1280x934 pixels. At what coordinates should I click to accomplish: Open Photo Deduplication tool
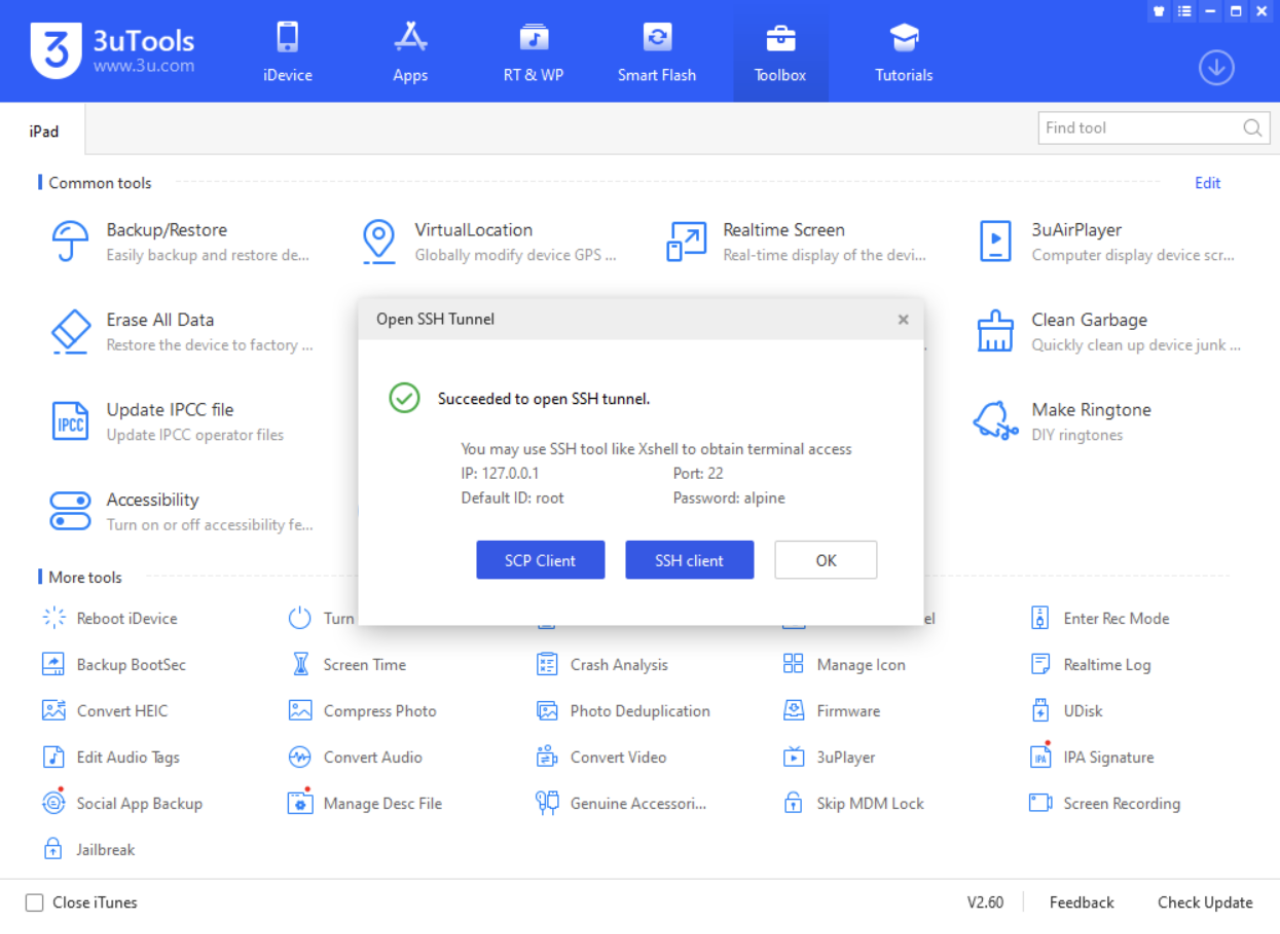[623, 711]
